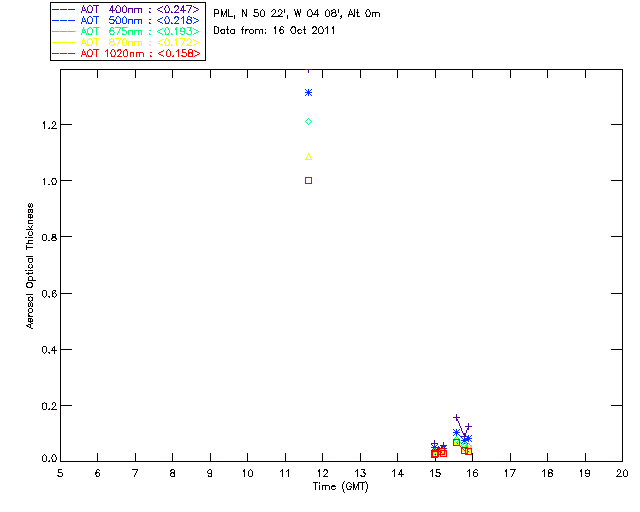Click x-axis tick label 10
Image resolution: width=640 pixels, height=512 pixels.
(247, 474)
